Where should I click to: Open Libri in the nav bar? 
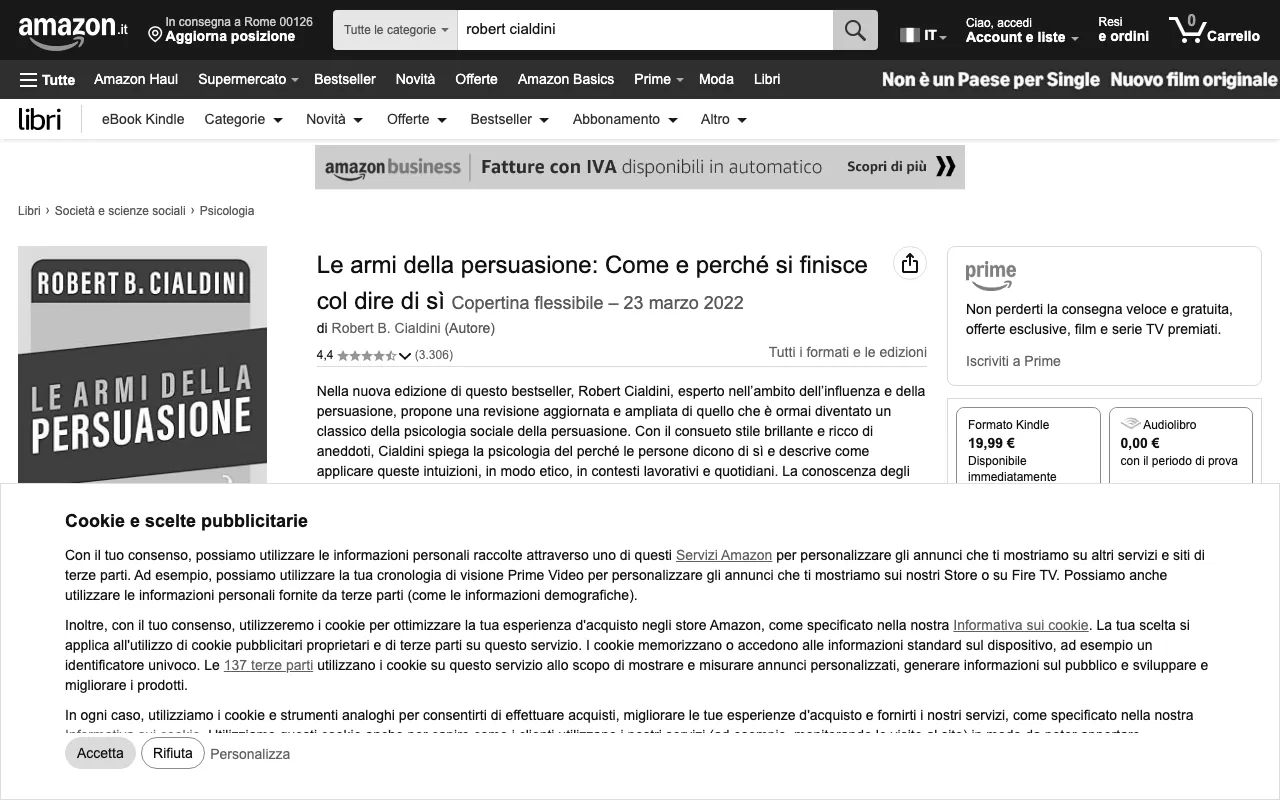767,79
